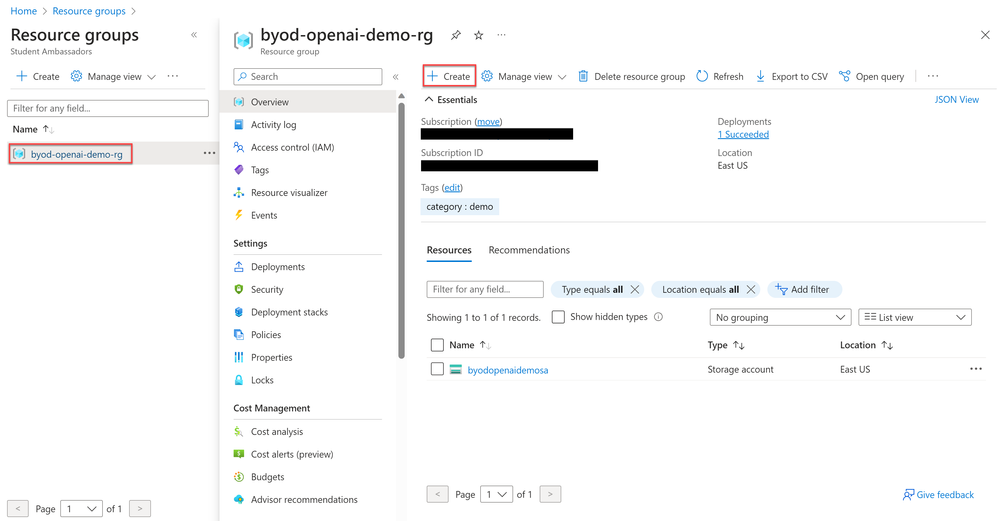Open the List view dropdown
Viewport: 999px width, 521px height.
915,317
